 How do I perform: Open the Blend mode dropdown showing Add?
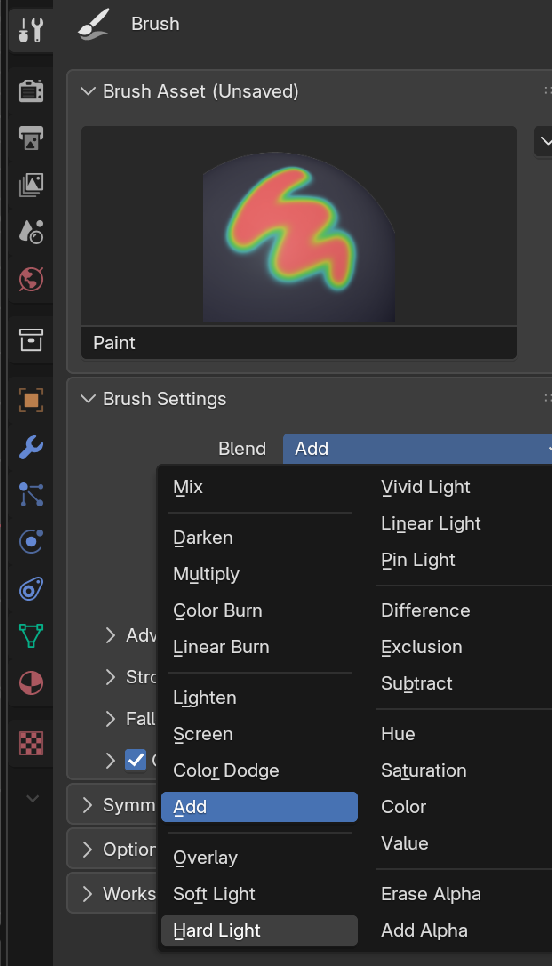pos(417,449)
